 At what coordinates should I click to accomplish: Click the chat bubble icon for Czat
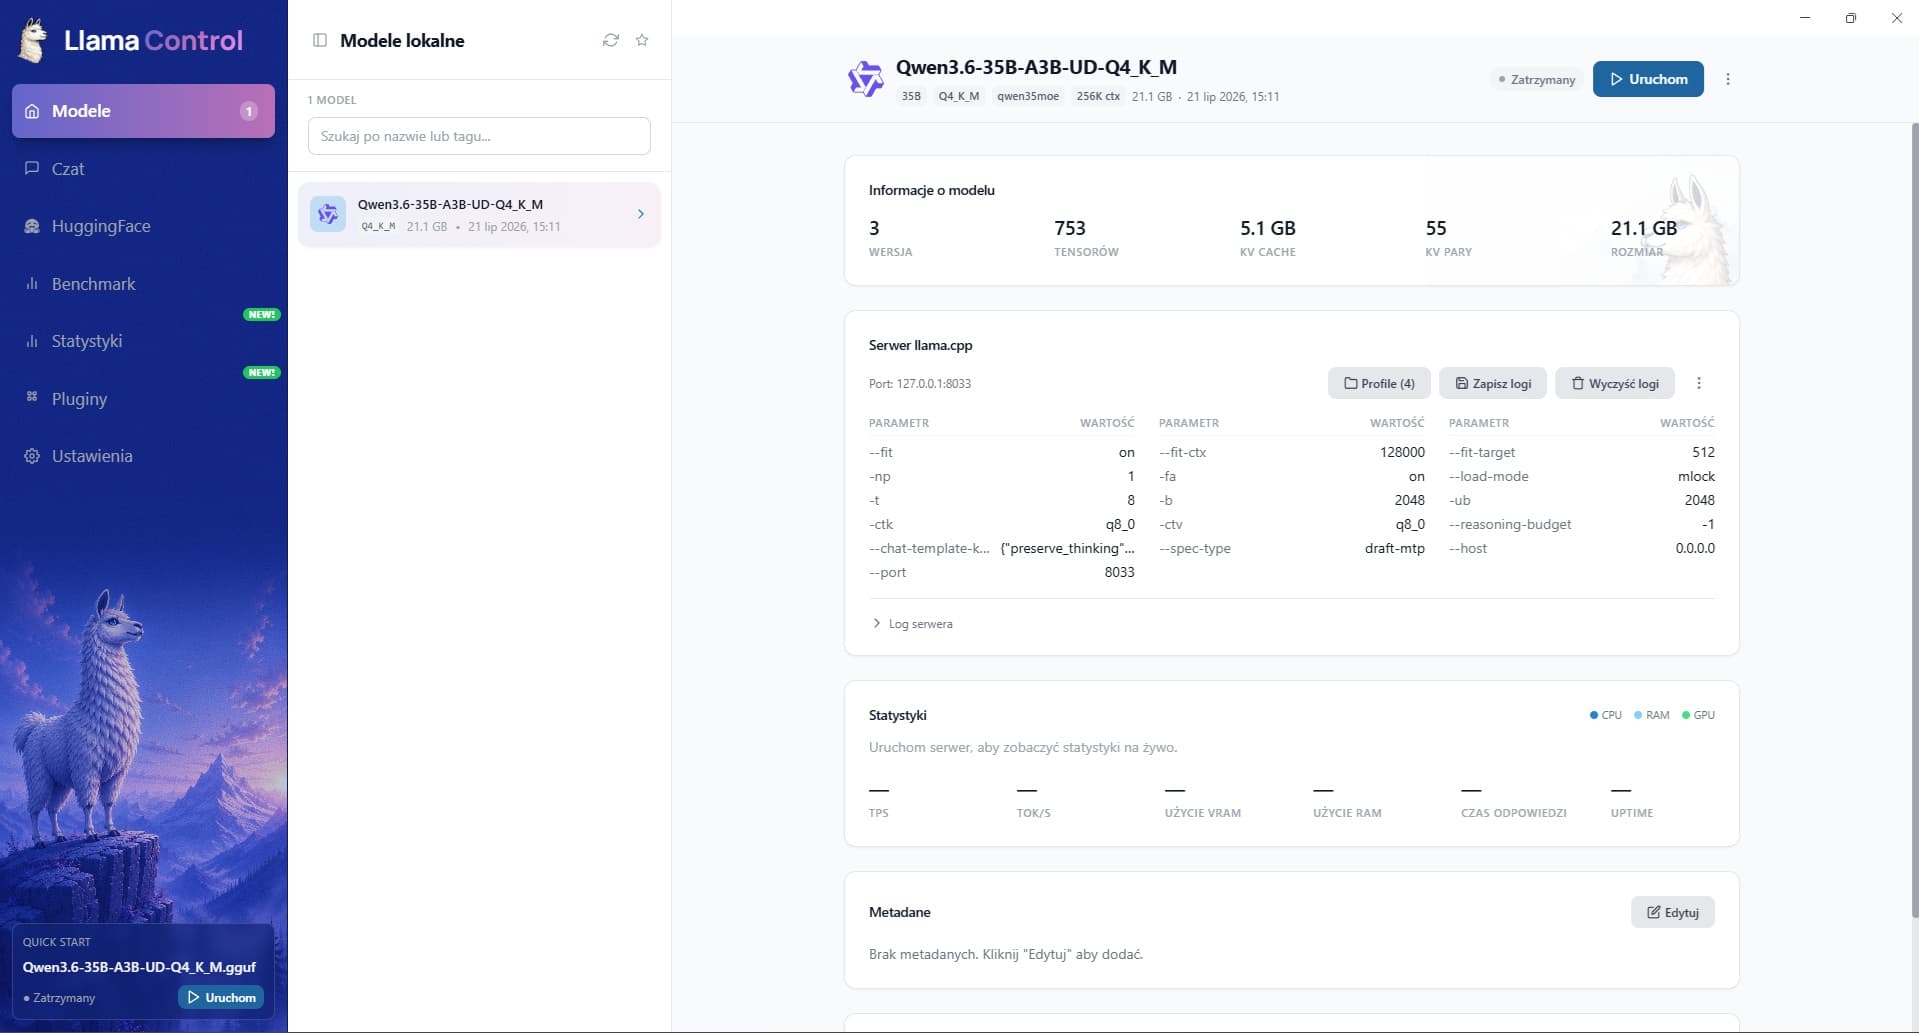pos(32,168)
